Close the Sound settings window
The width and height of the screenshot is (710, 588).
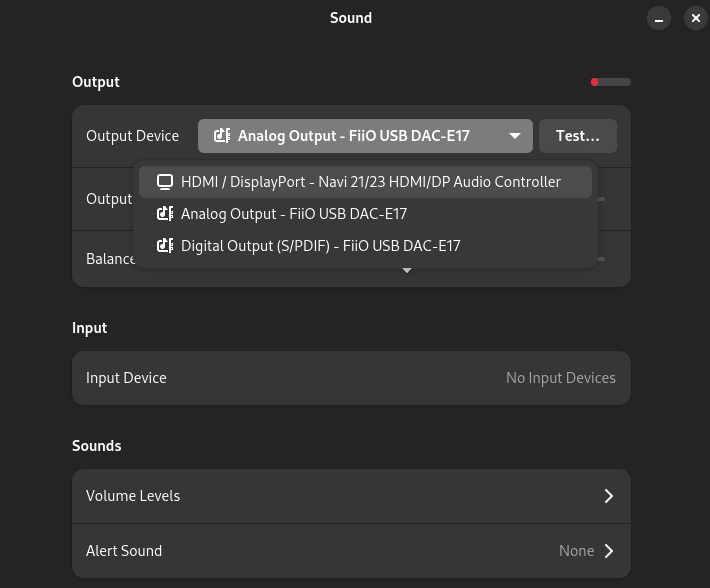coord(696,18)
